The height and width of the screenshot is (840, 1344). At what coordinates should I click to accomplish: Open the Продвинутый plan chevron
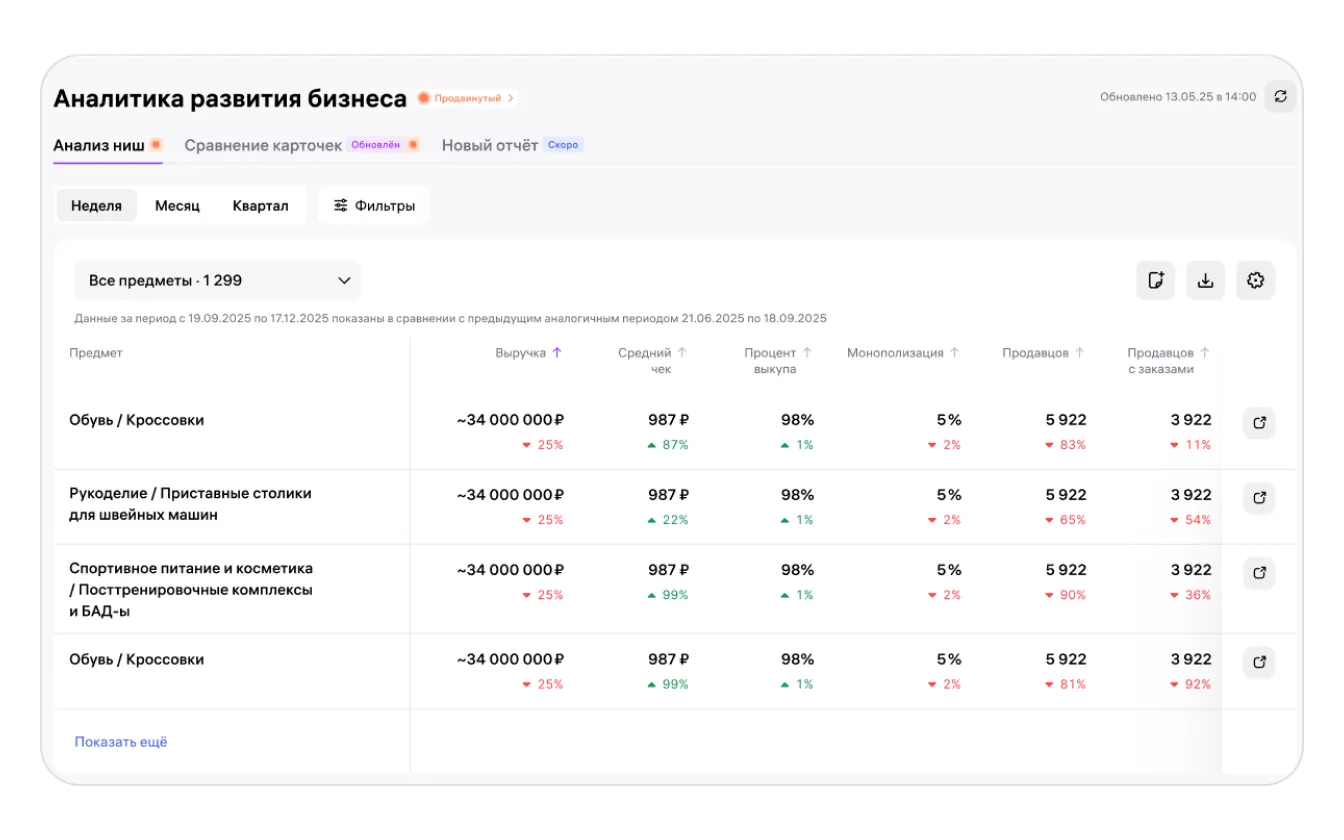(x=510, y=98)
